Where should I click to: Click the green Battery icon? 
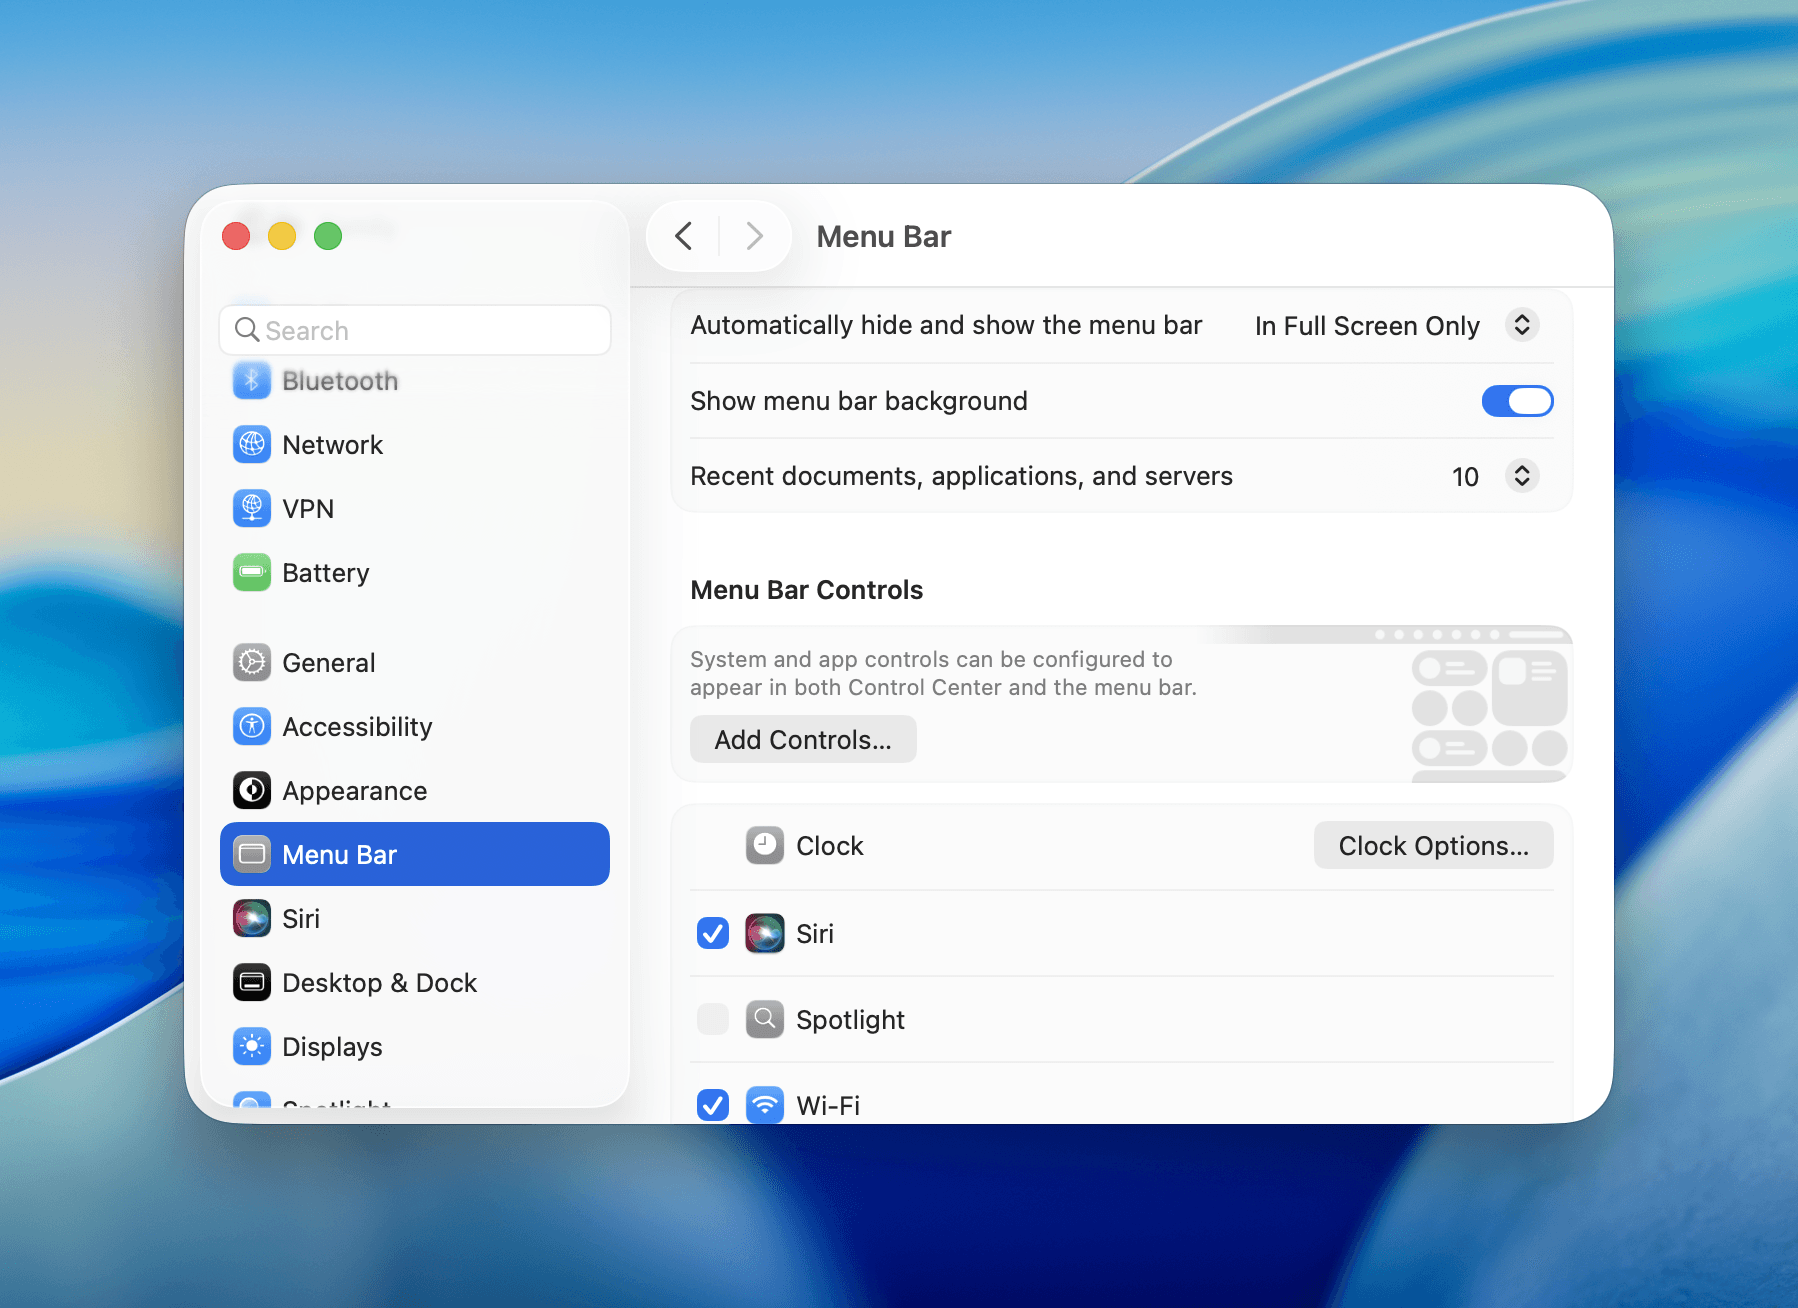pos(252,573)
